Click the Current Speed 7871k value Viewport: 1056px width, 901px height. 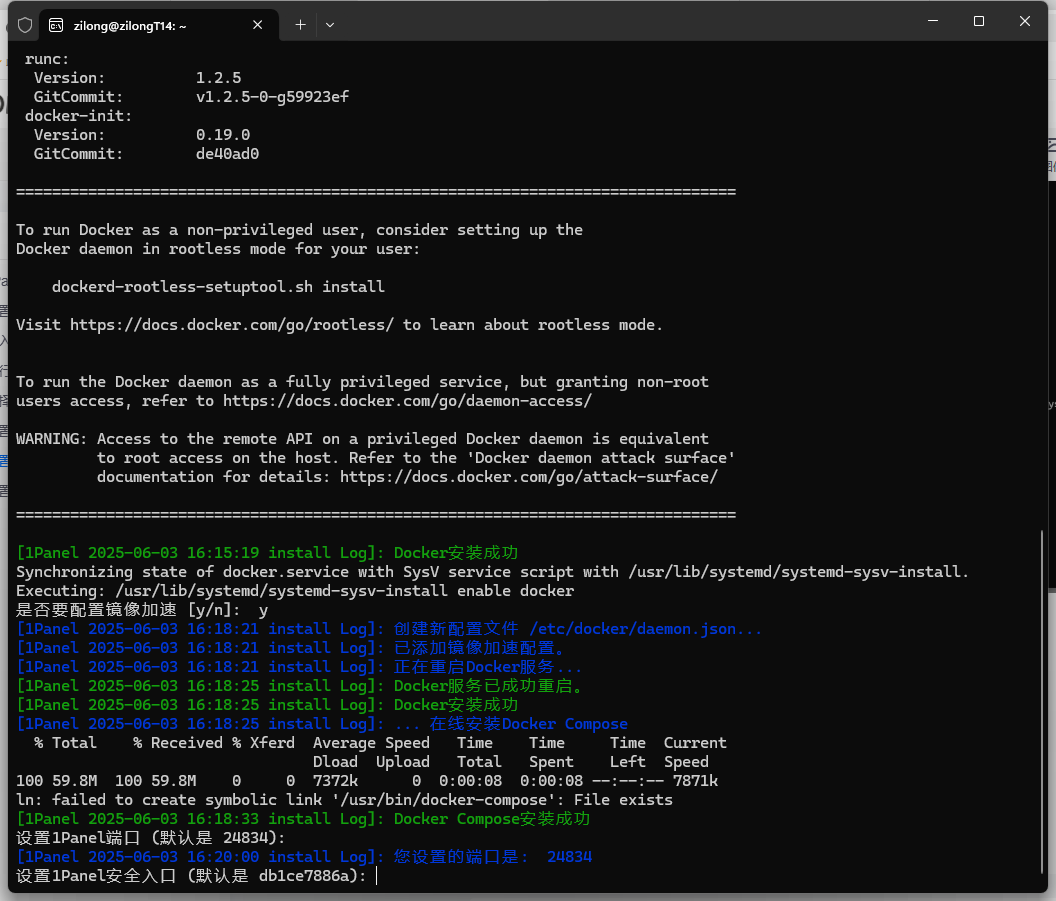tap(695, 781)
